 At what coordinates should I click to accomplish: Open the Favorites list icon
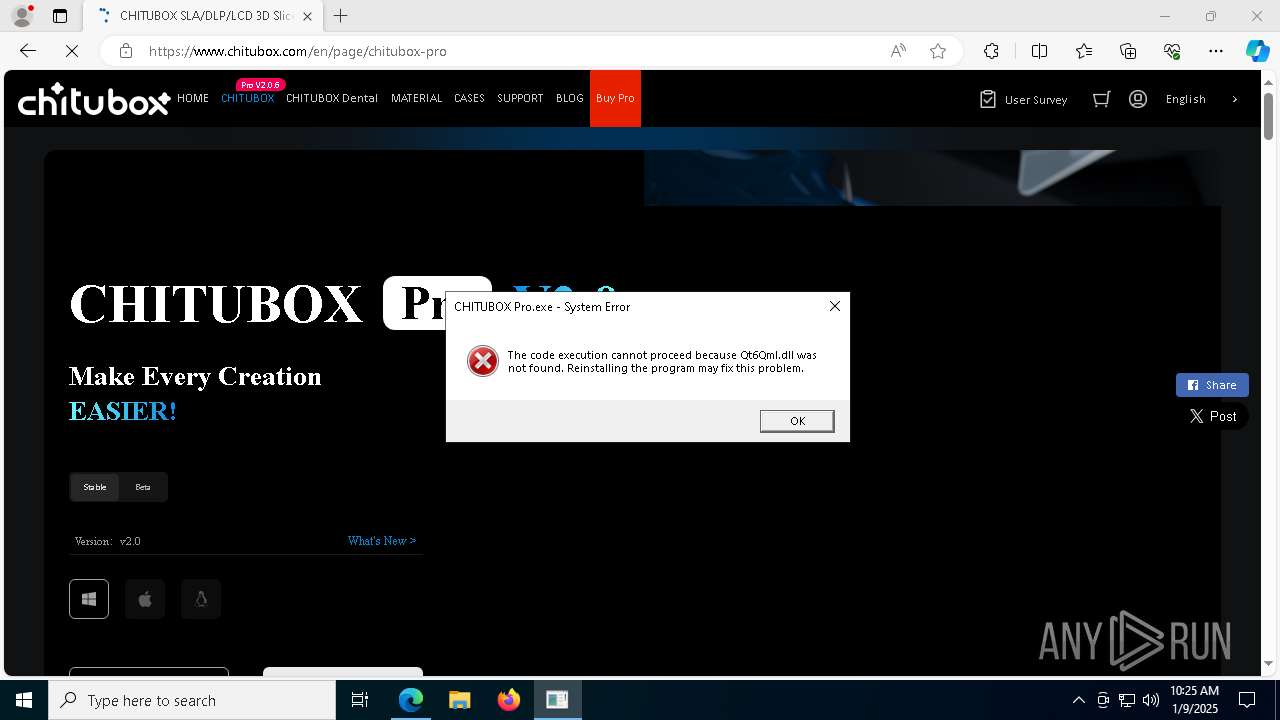click(x=1084, y=51)
